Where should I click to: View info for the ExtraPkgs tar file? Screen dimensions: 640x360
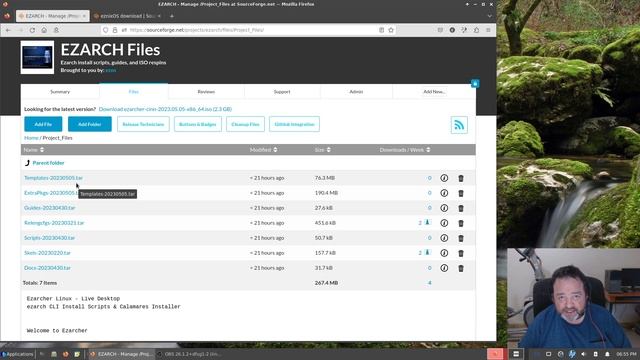[444, 193]
